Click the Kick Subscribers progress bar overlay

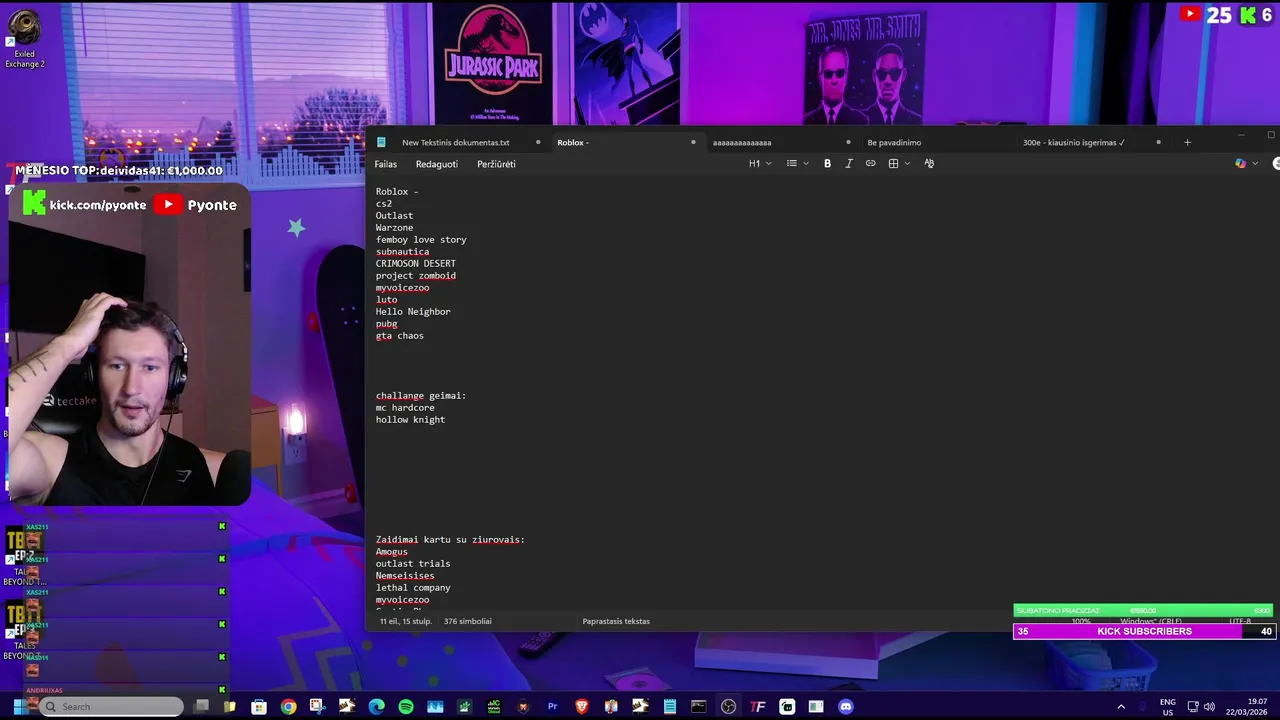(1144, 631)
